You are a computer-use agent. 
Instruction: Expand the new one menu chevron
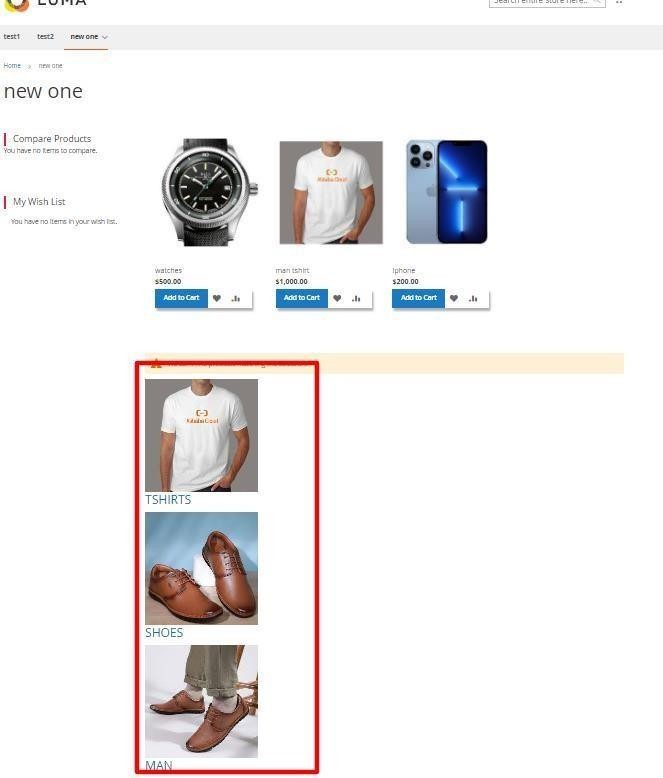click(x=105, y=37)
